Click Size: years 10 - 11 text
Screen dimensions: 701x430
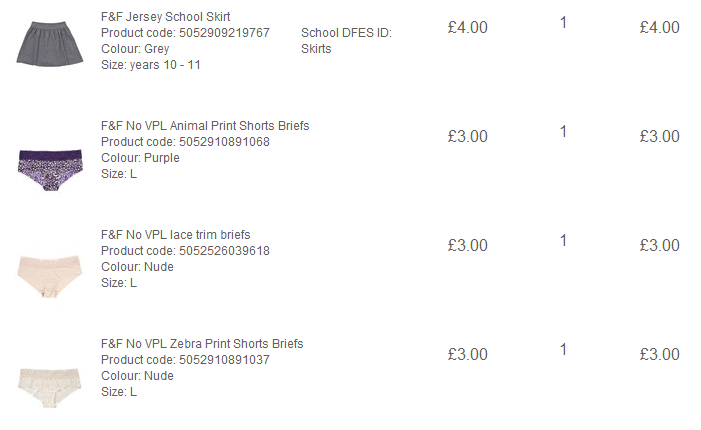tap(151, 65)
